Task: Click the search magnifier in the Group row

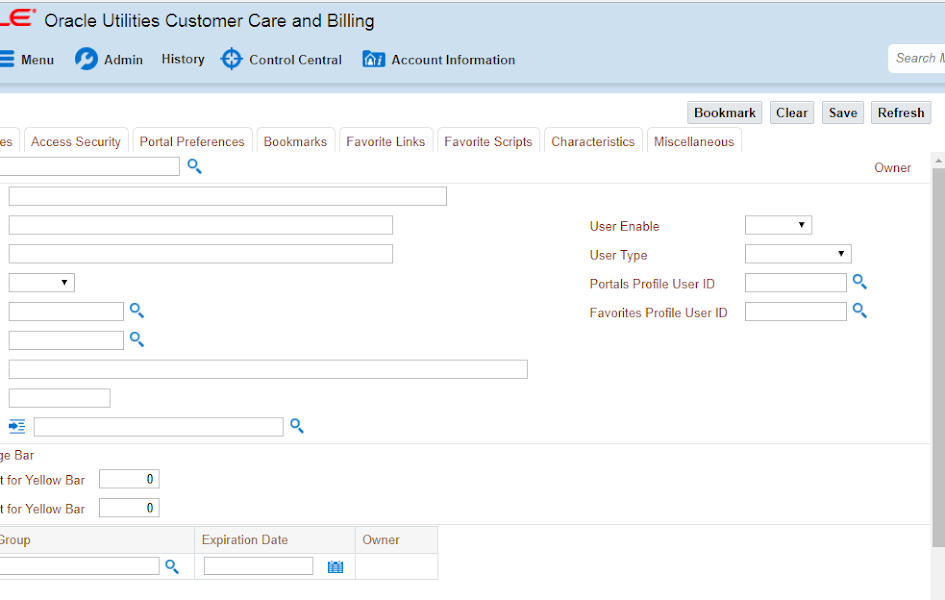Action: 172,566
